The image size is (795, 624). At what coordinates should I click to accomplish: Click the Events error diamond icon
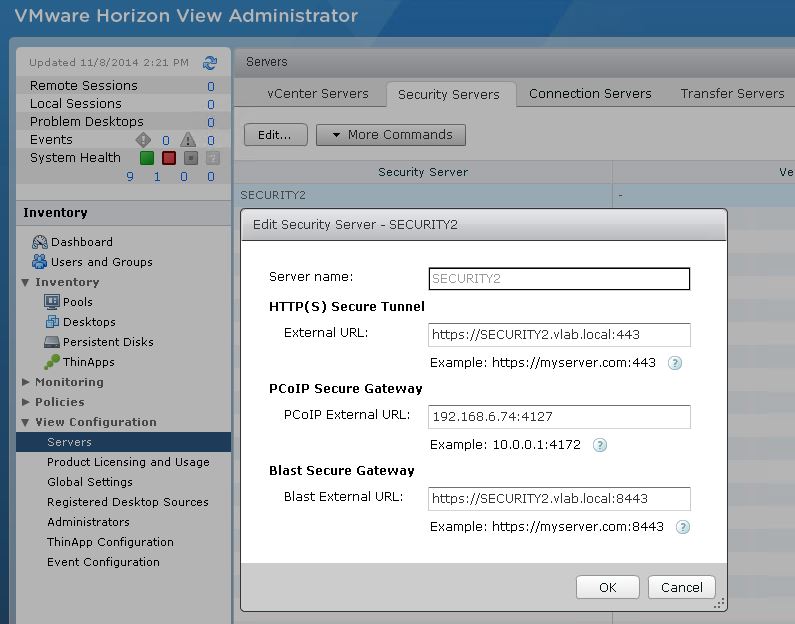pyautogui.click(x=143, y=139)
